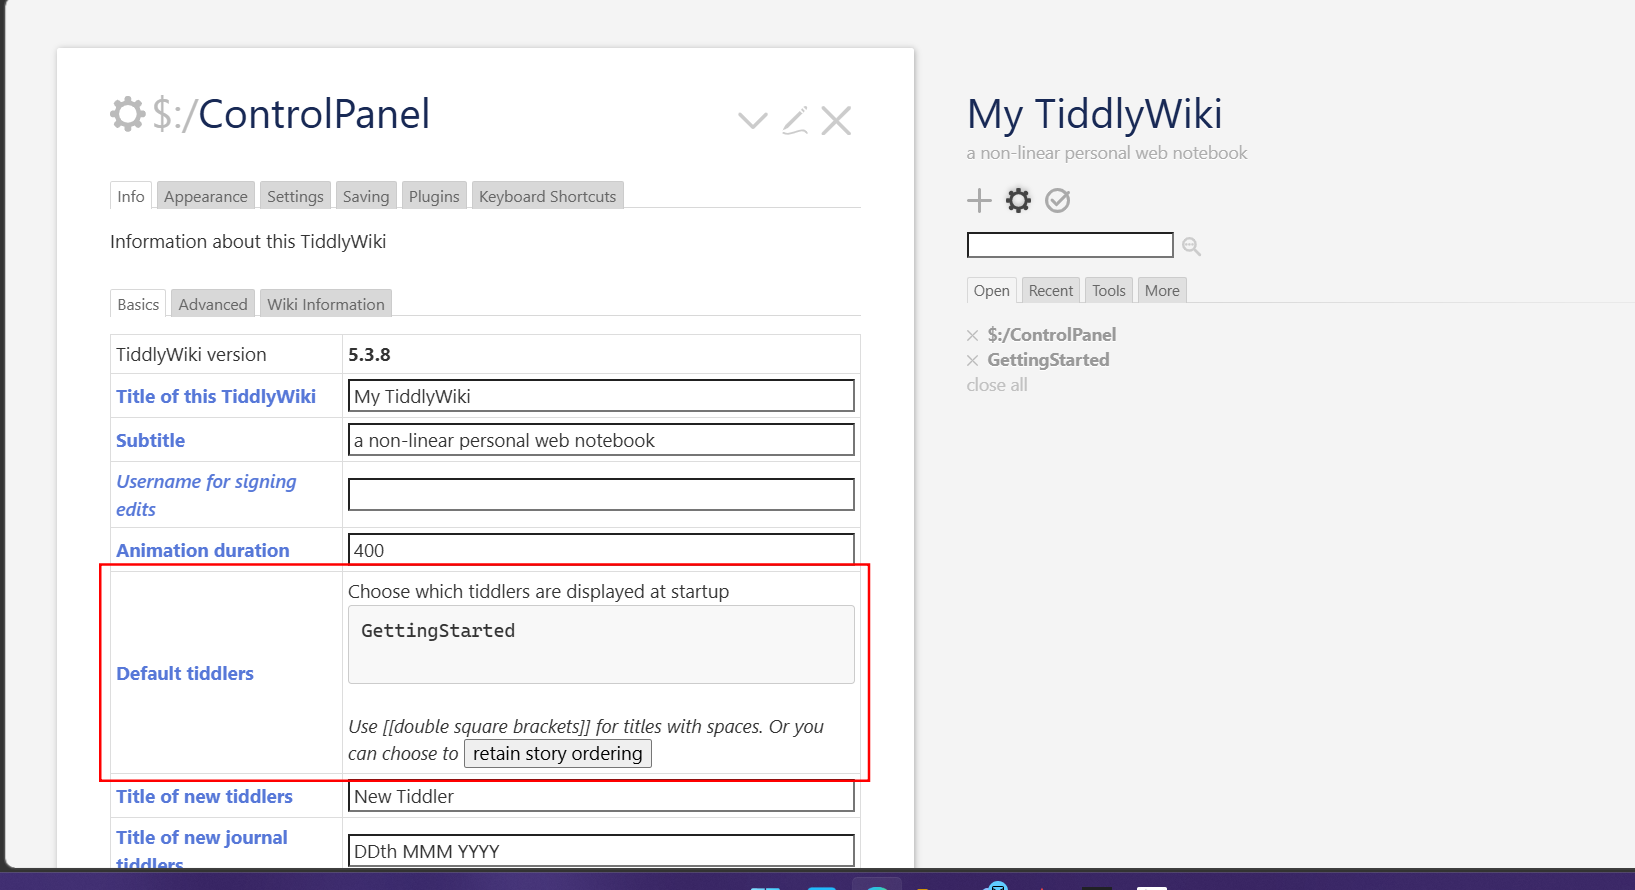Close the ControlPanel tiddler with X icon
Image resolution: width=1635 pixels, height=890 pixels.
click(x=836, y=121)
